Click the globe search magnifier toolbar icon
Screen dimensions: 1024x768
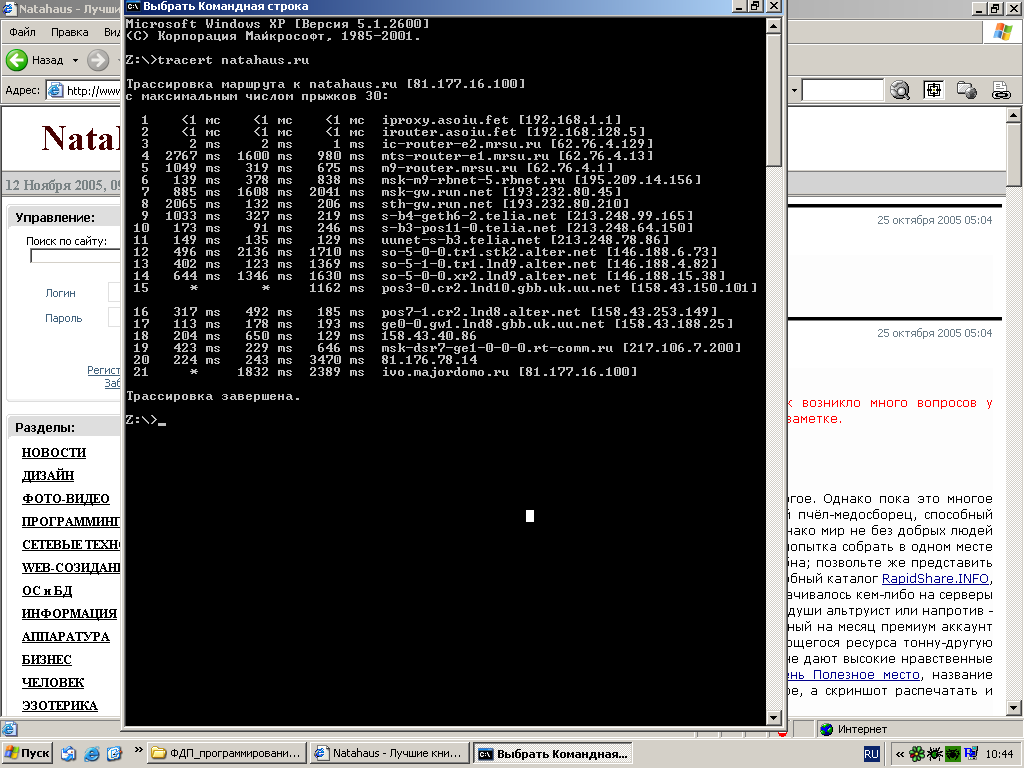(900, 90)
